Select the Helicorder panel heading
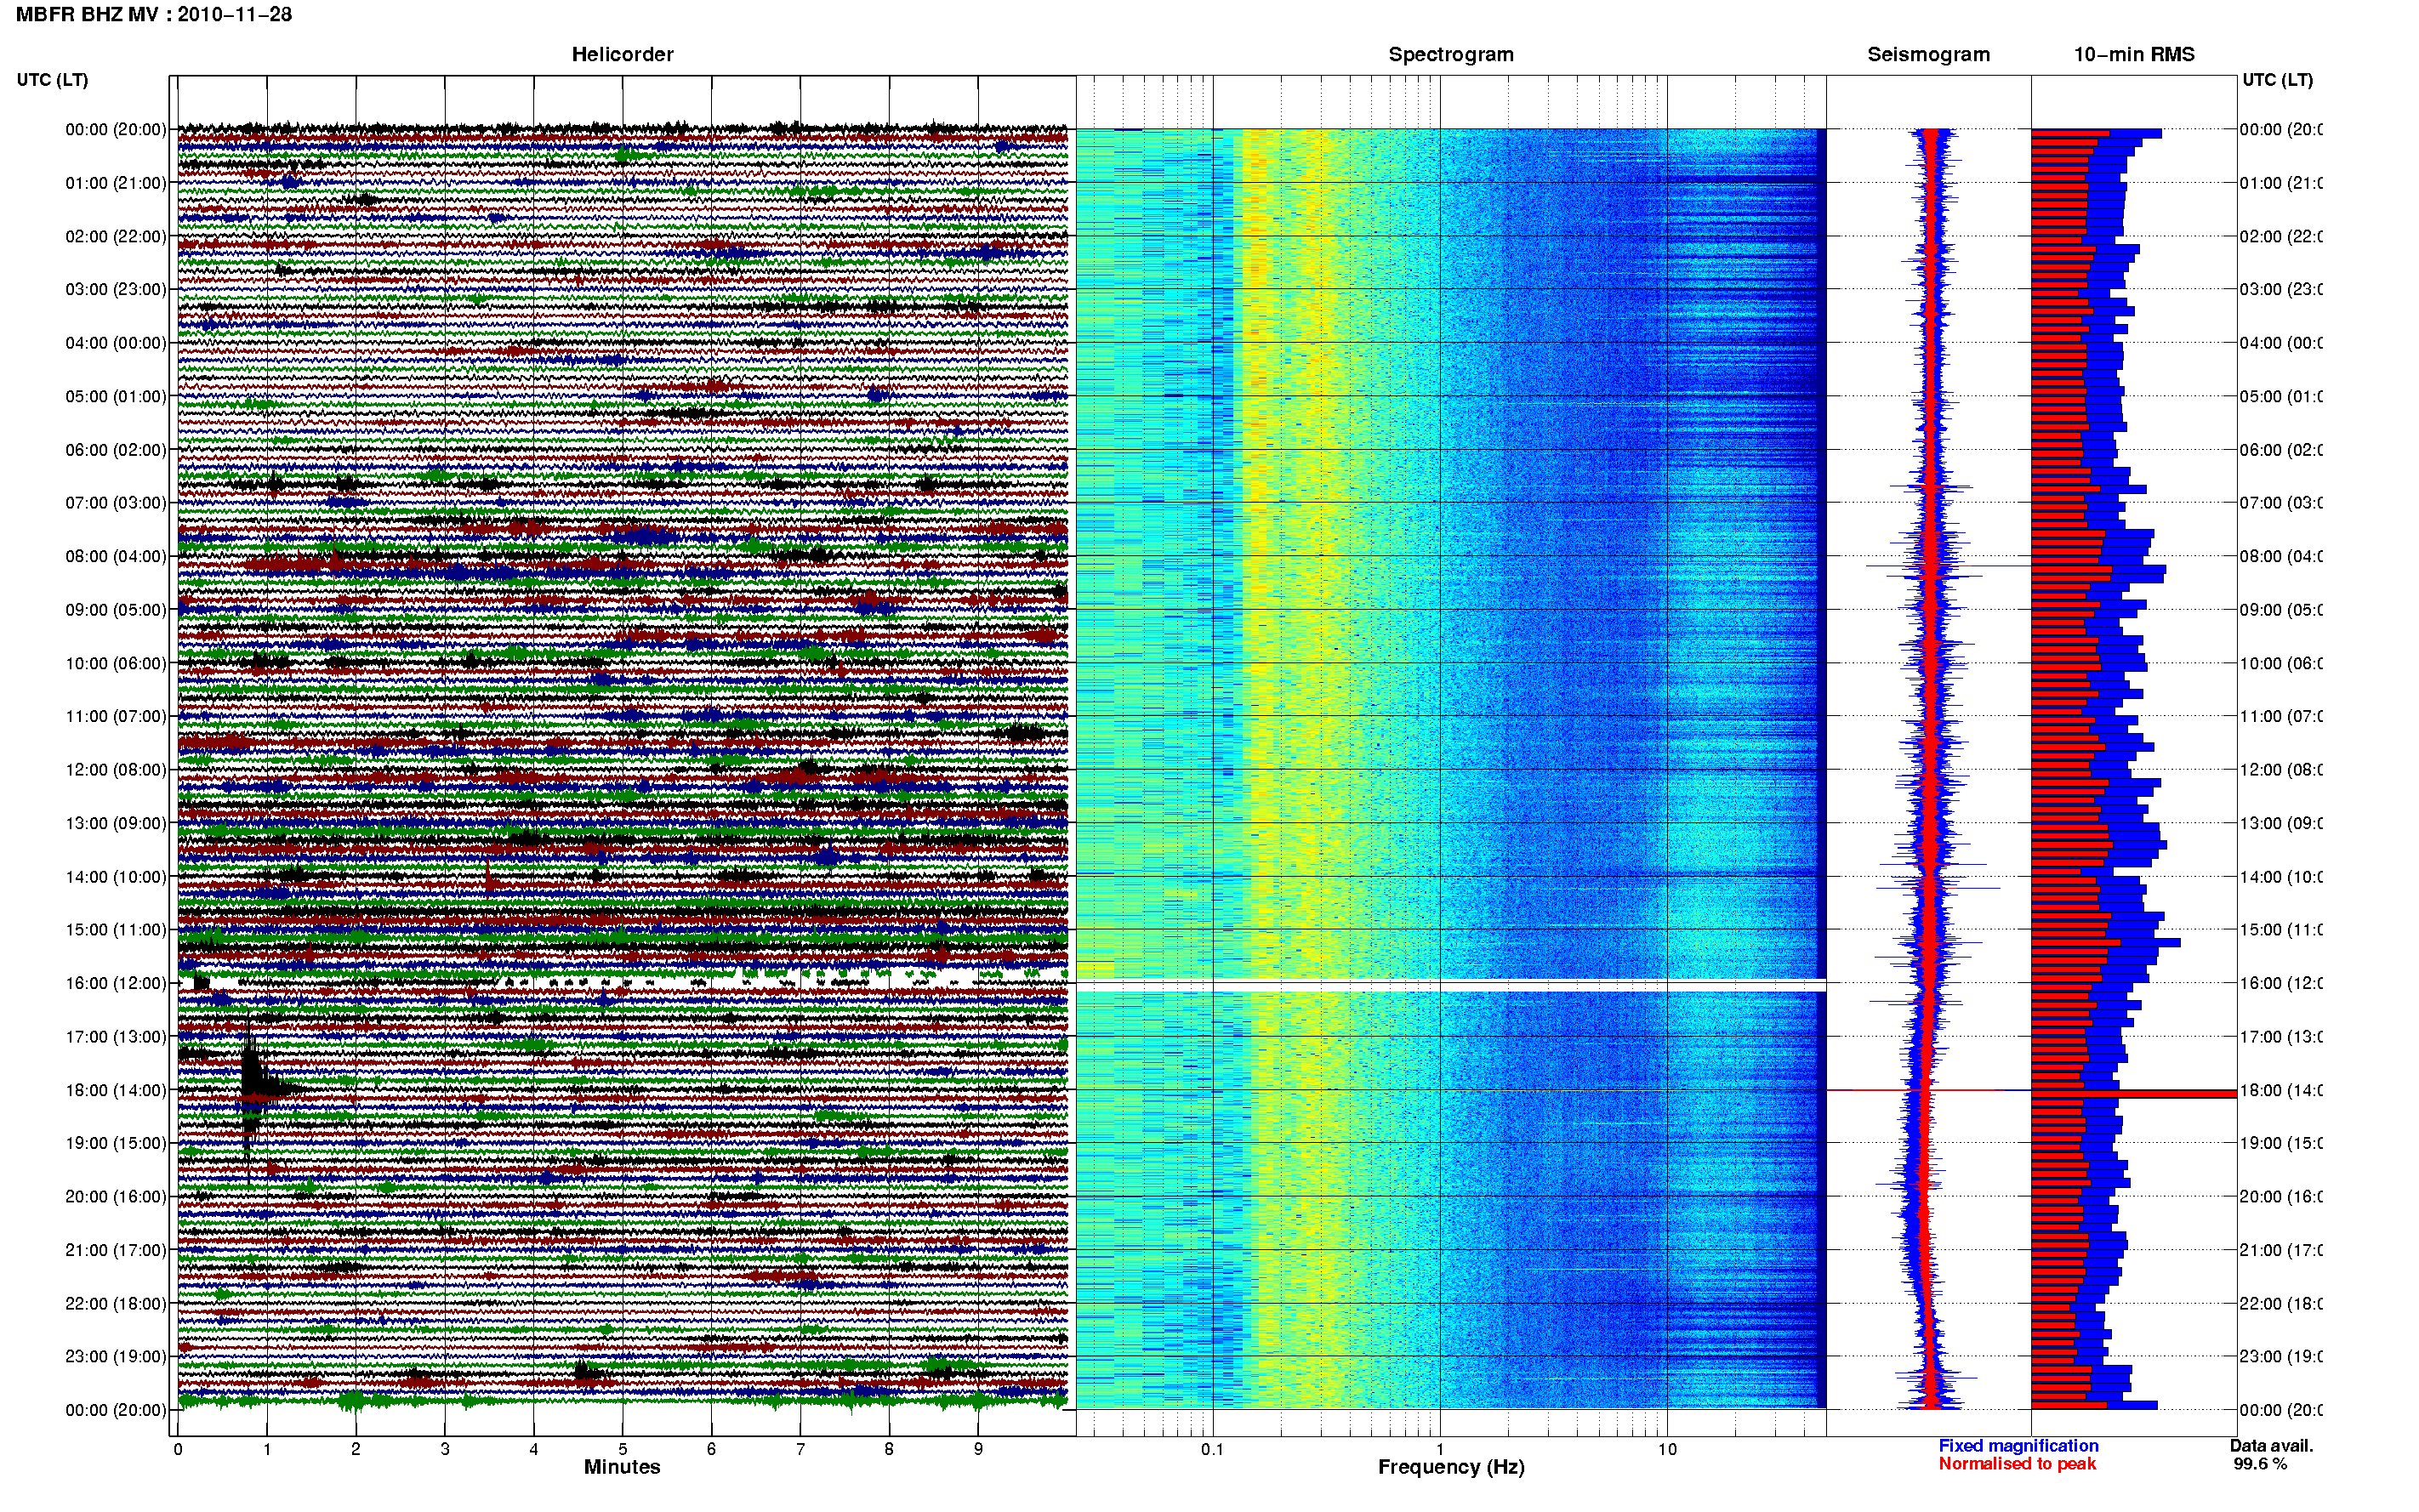Viewport: 2419px width, 1512px height. click(622, 54)
